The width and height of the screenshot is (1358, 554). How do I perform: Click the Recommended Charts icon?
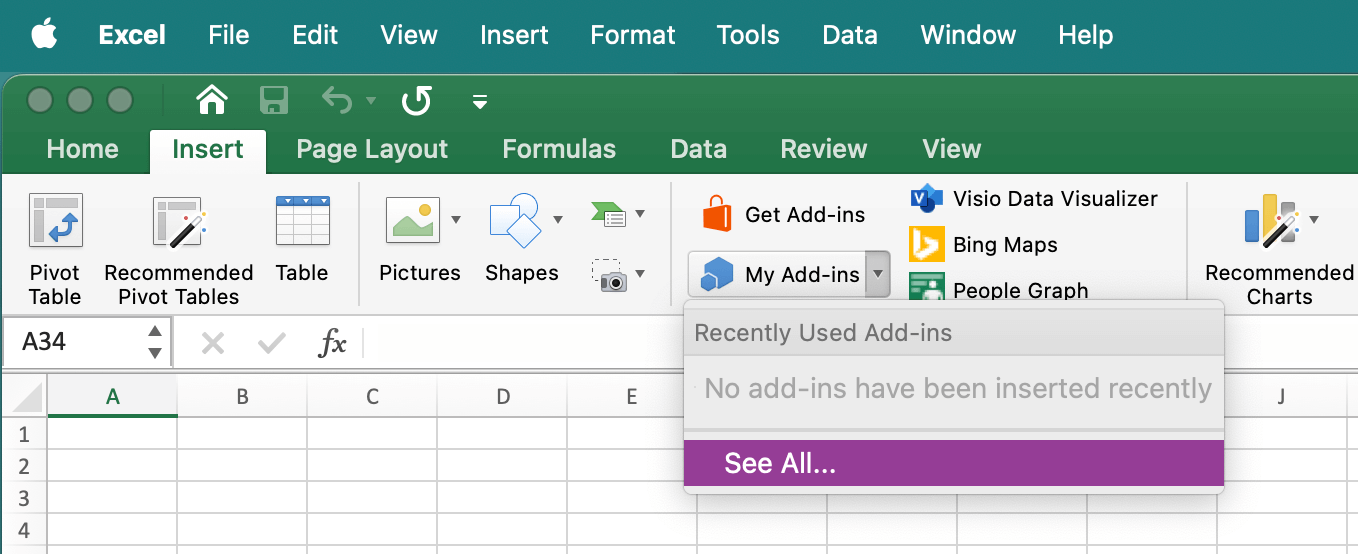[1271, 222]
